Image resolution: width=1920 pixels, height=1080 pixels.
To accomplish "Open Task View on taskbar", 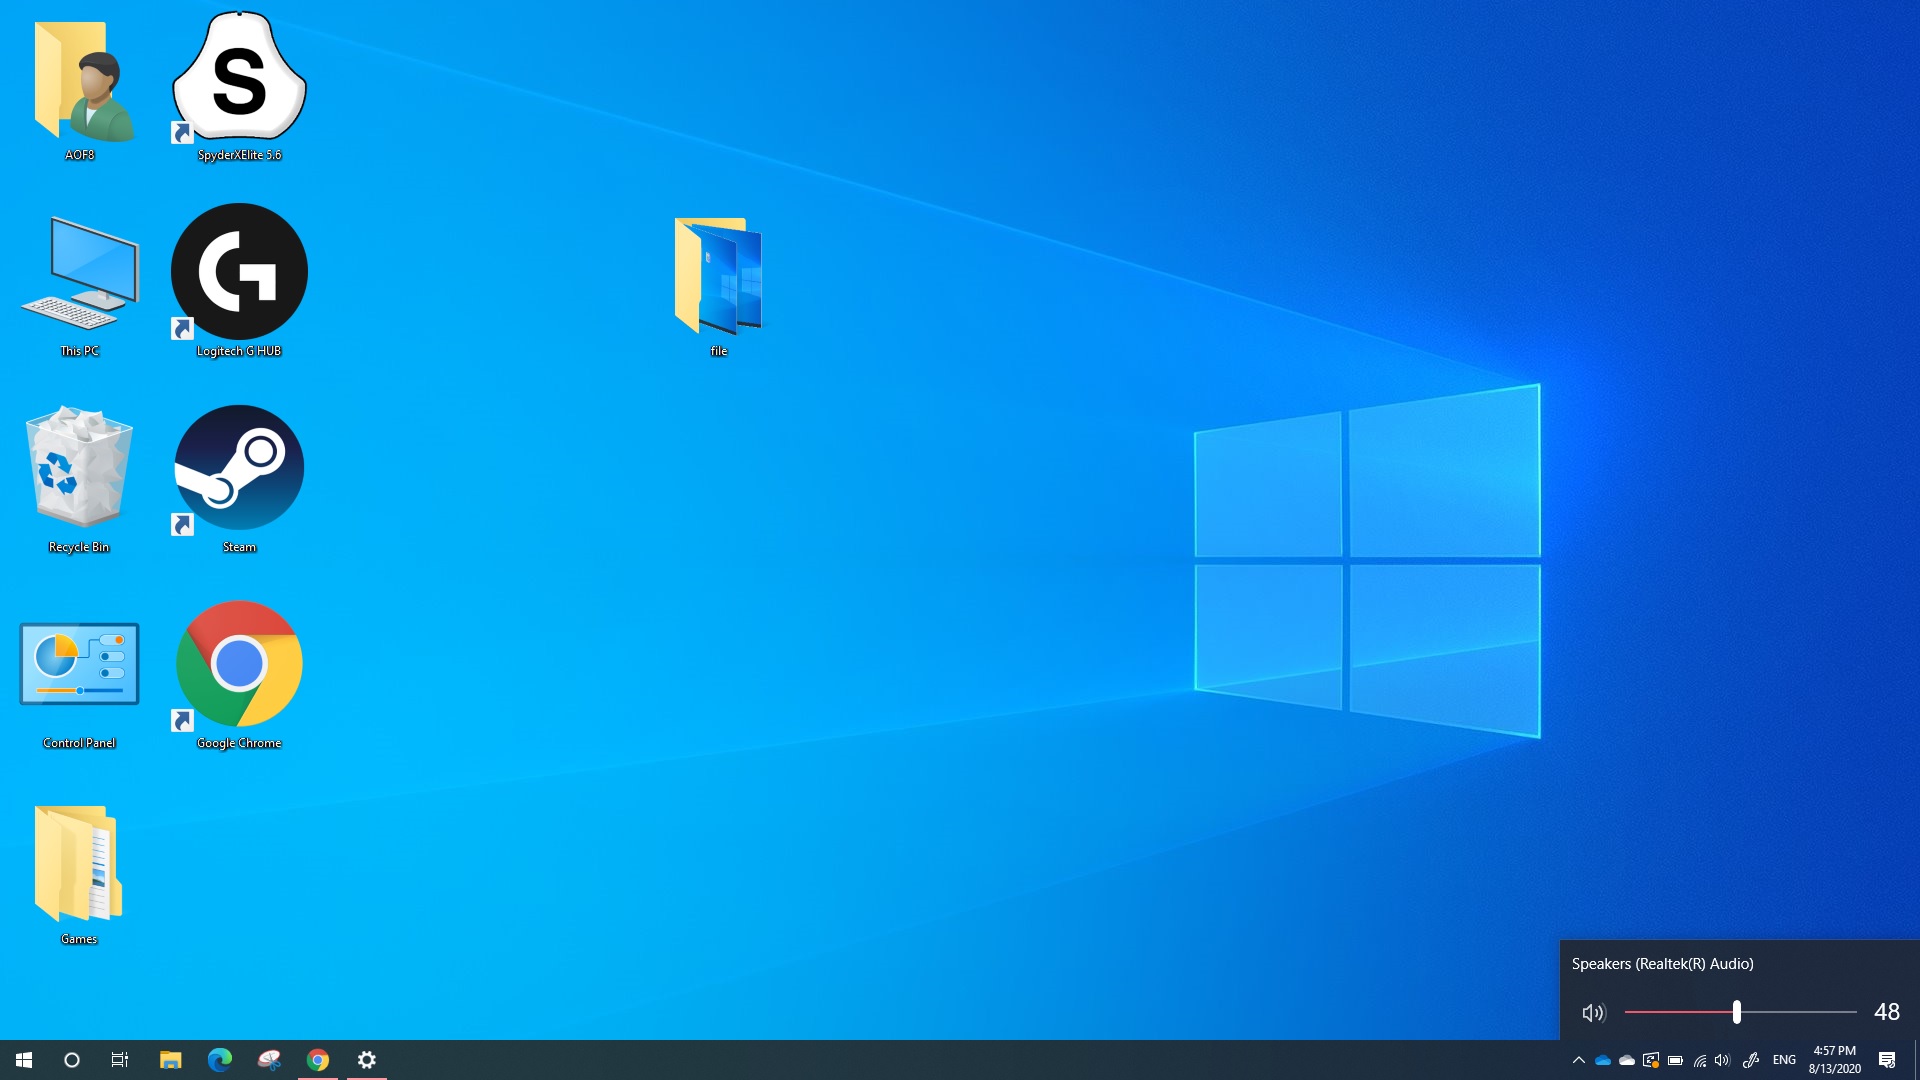I will point(120,1060).
